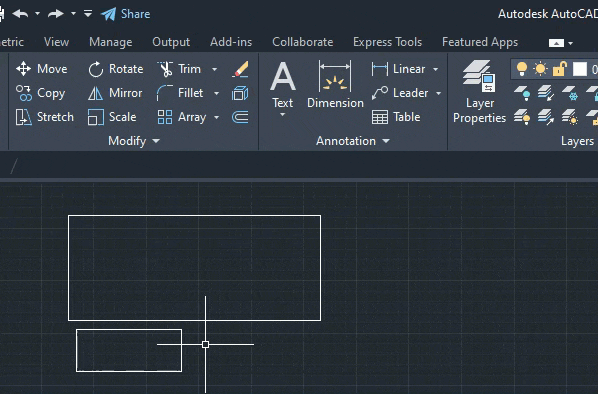598x394 pixels.
Task: Switch to the Add-ins tab
Action: 231,42
